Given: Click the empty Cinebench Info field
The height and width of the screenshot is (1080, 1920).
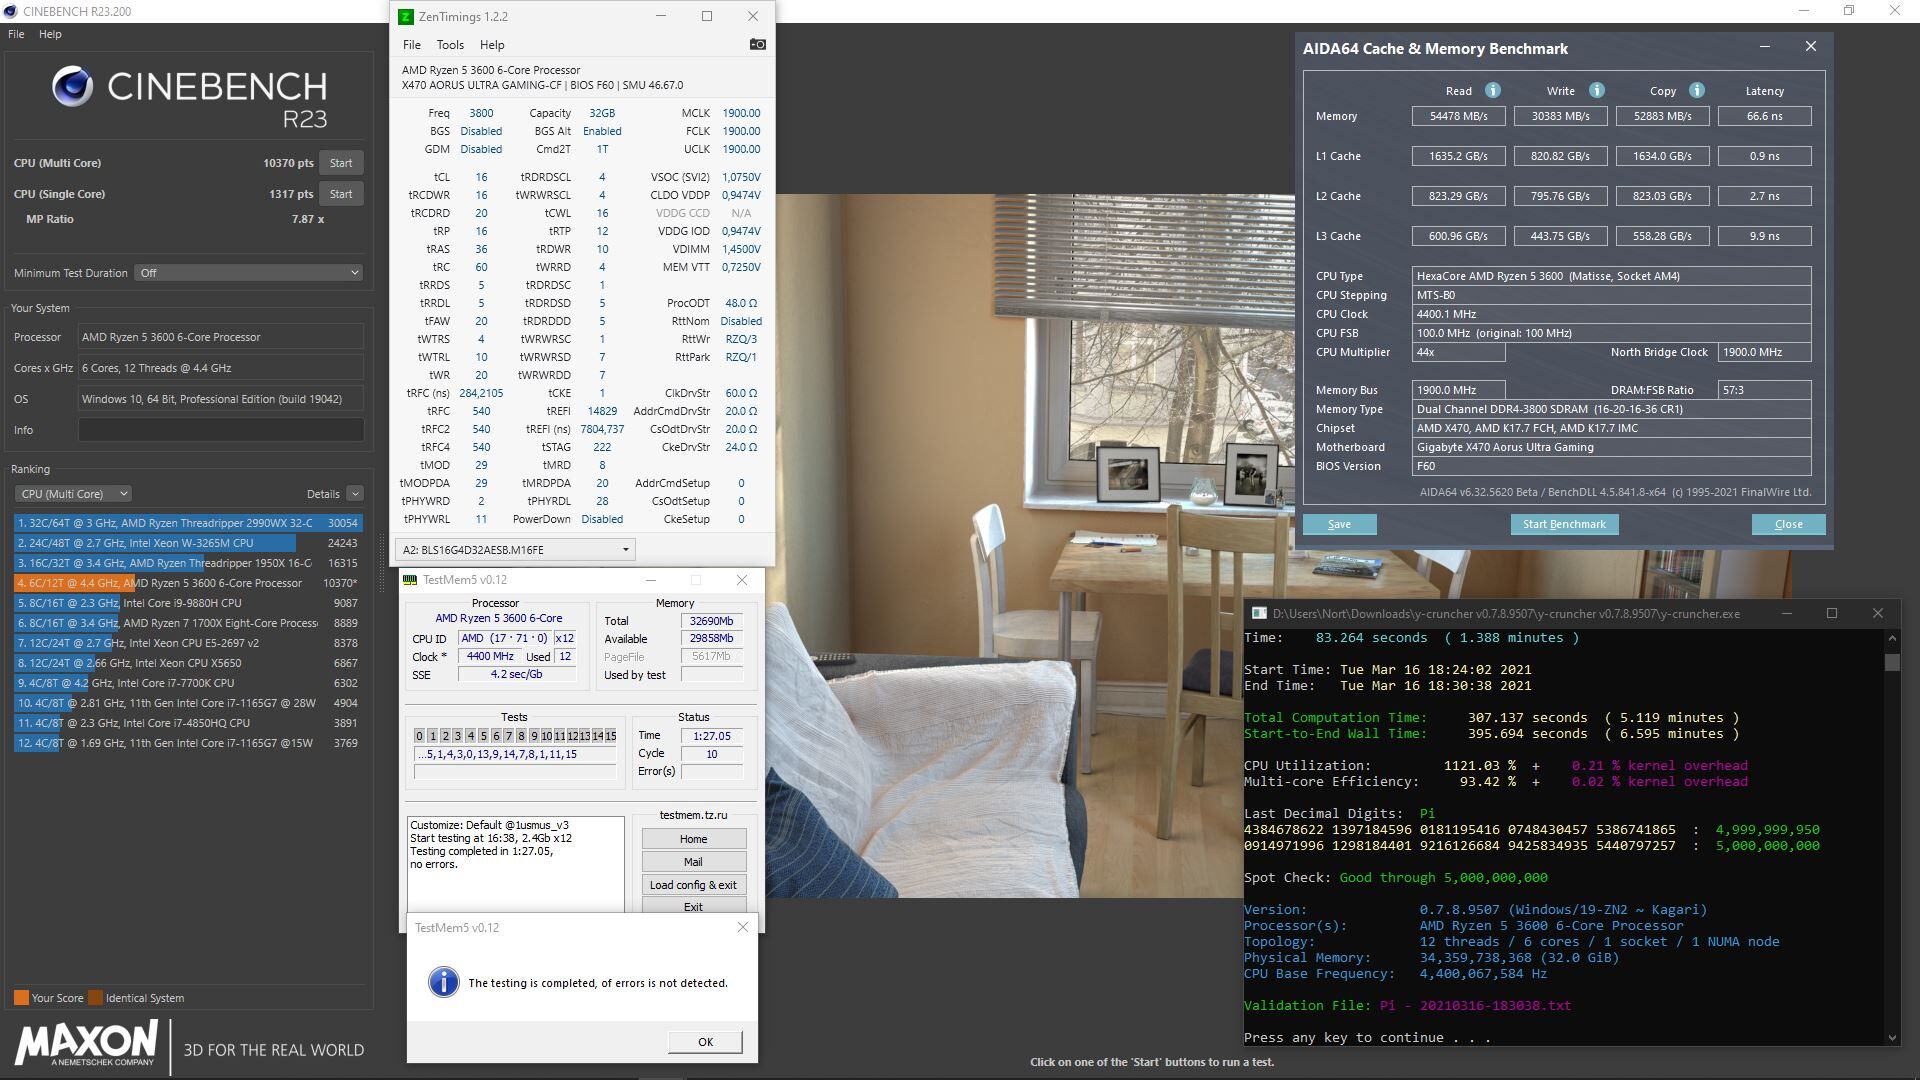Looking at the screenshot, I should 221,430.
